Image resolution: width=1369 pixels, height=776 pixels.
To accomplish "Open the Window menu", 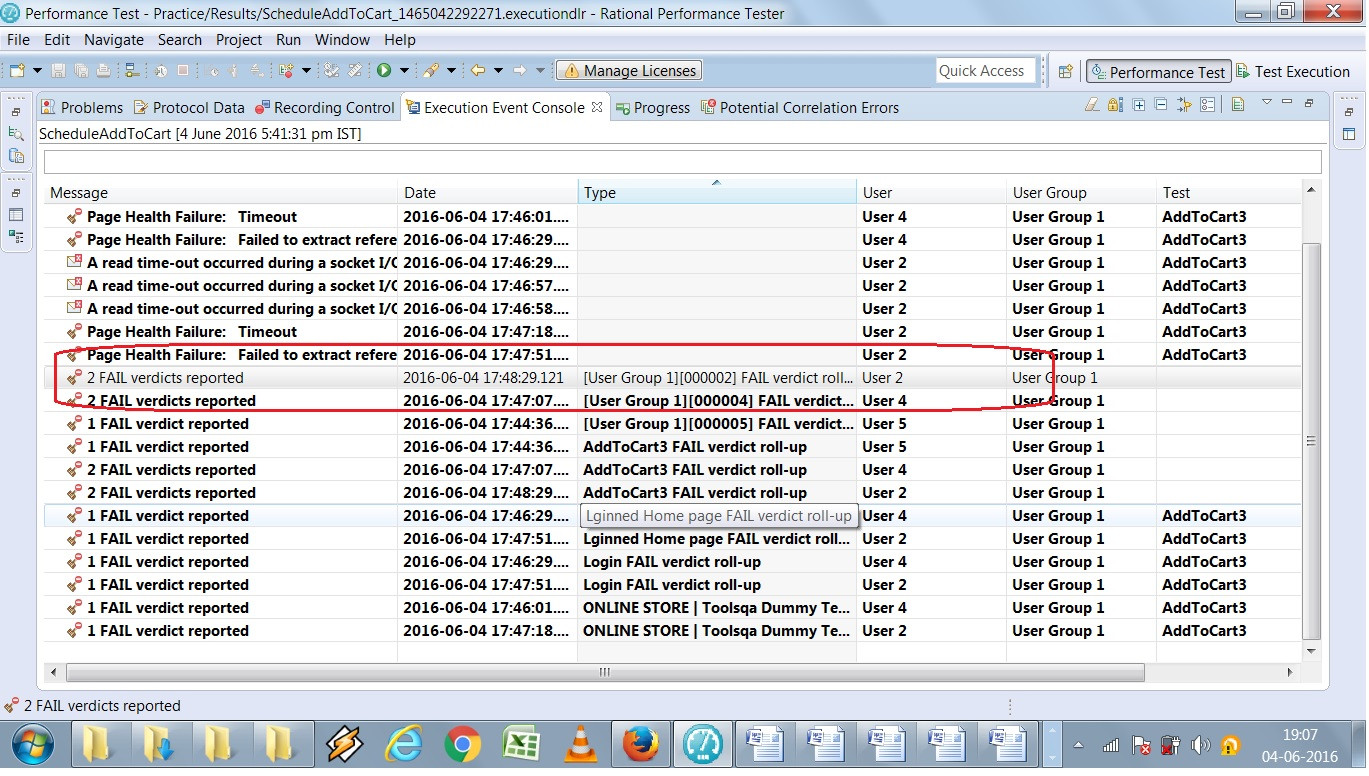I will point(342,40).
